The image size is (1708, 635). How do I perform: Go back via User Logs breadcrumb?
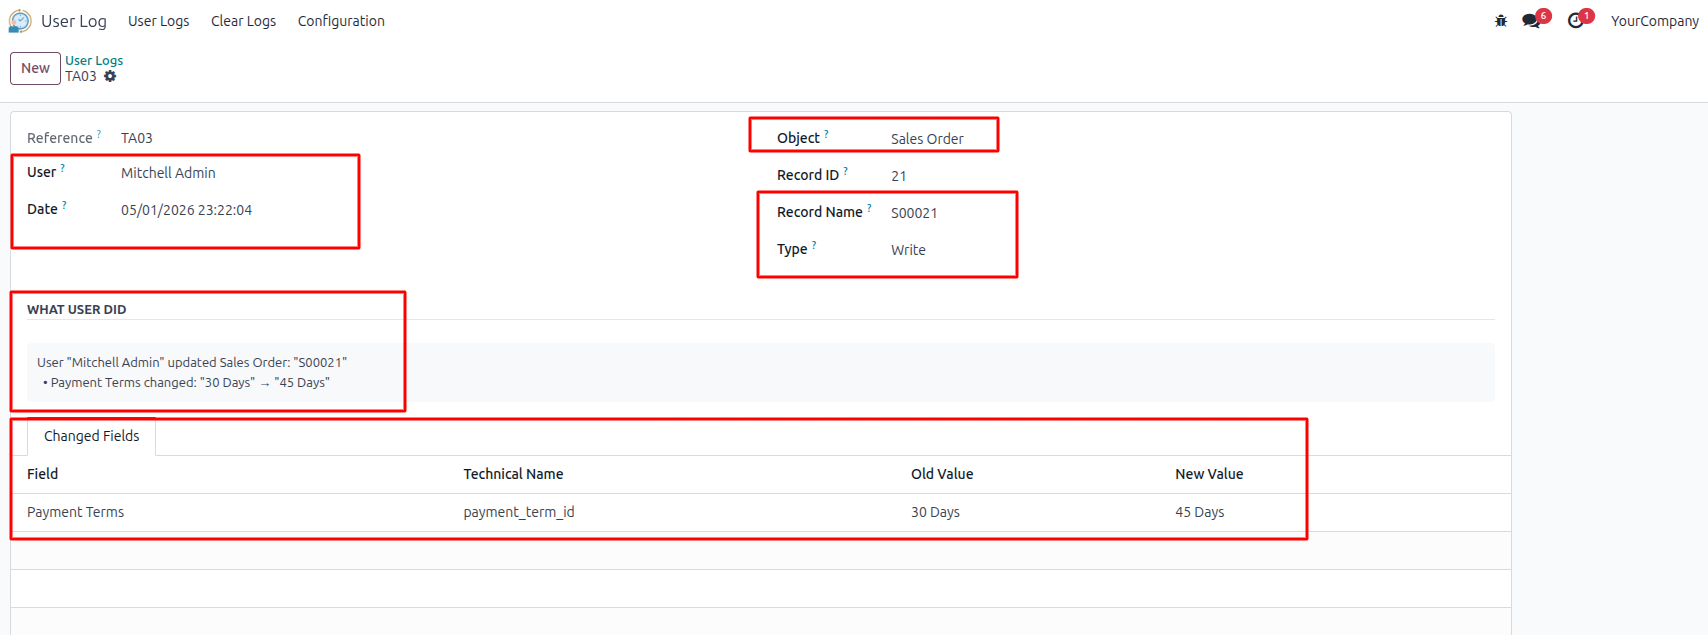pyautogui.click(x=94, y=60)
